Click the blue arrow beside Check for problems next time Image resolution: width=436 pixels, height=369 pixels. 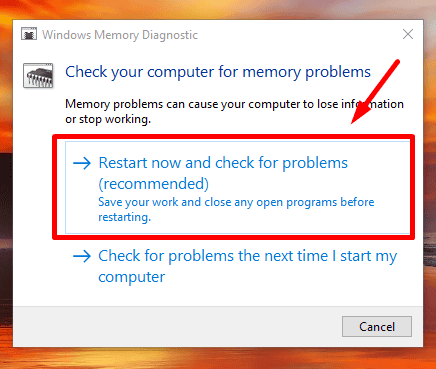82,256
